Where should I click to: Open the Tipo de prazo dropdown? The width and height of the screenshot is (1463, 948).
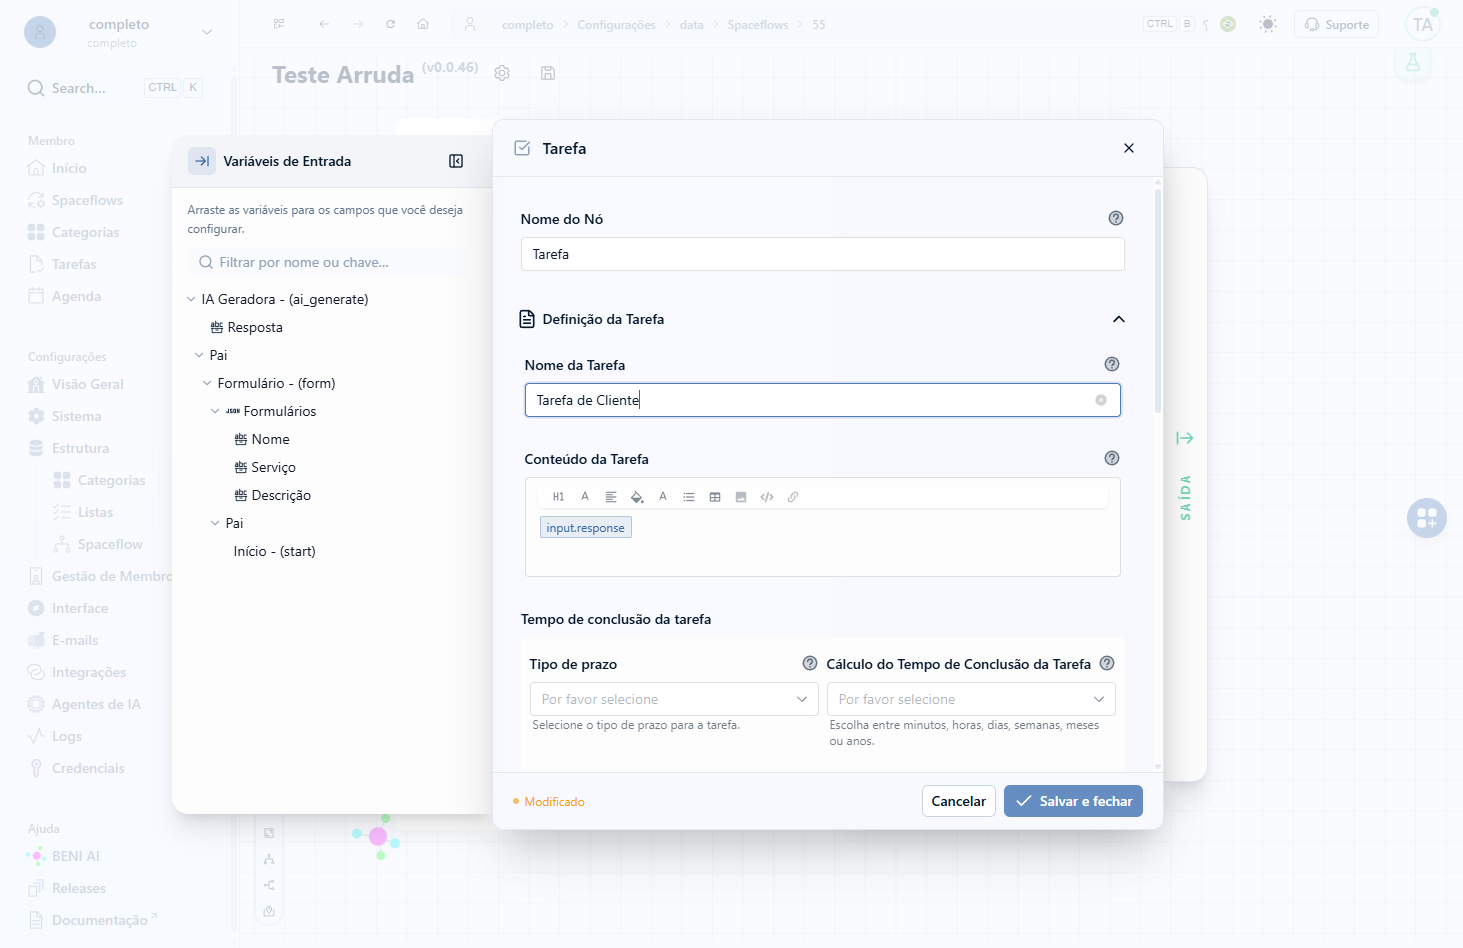point(674,699)
